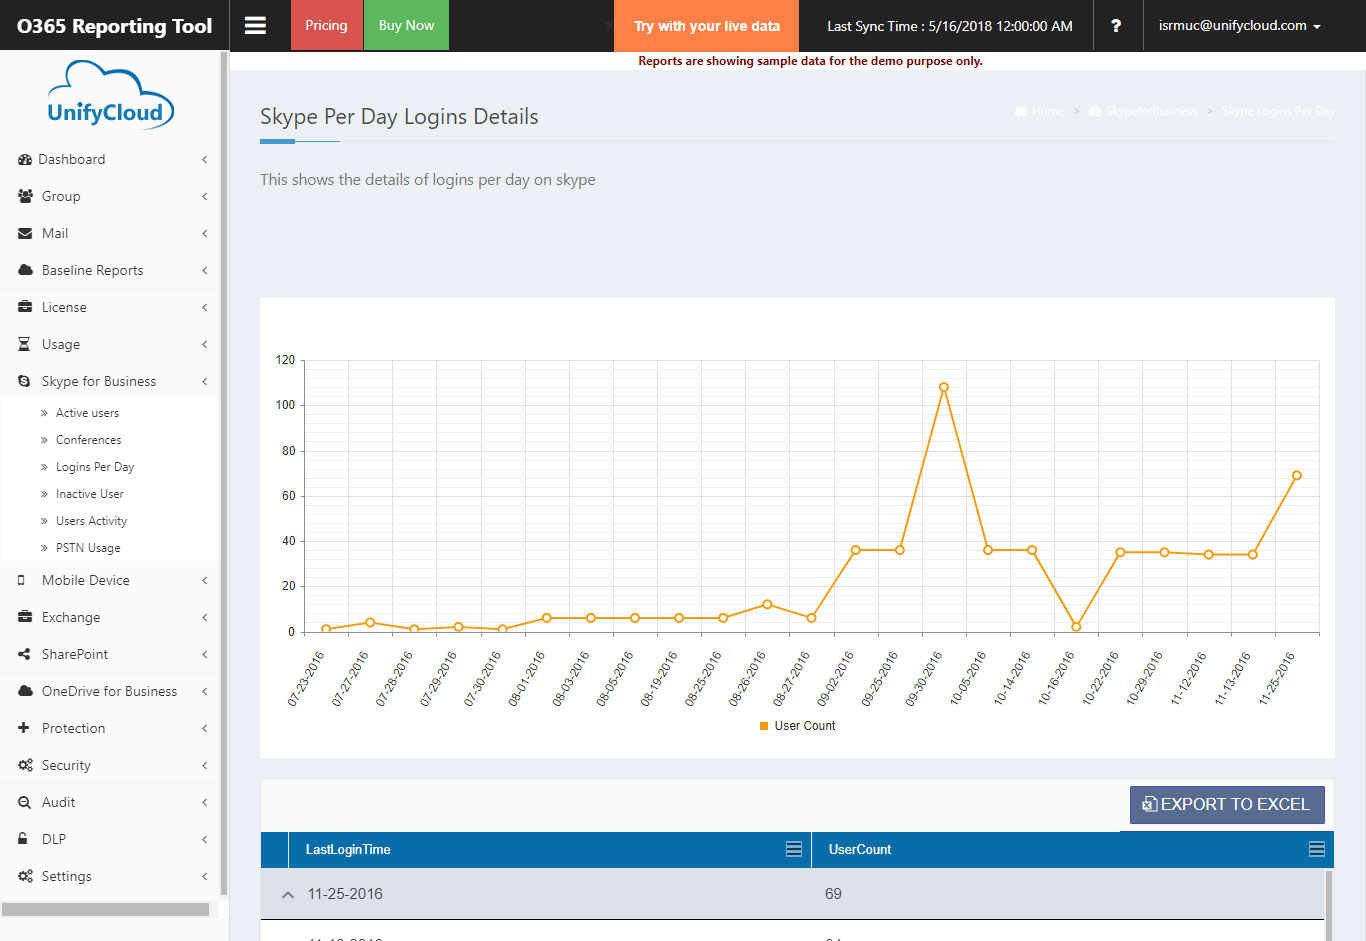Click the UnifyCloud logo

[110, 96]
